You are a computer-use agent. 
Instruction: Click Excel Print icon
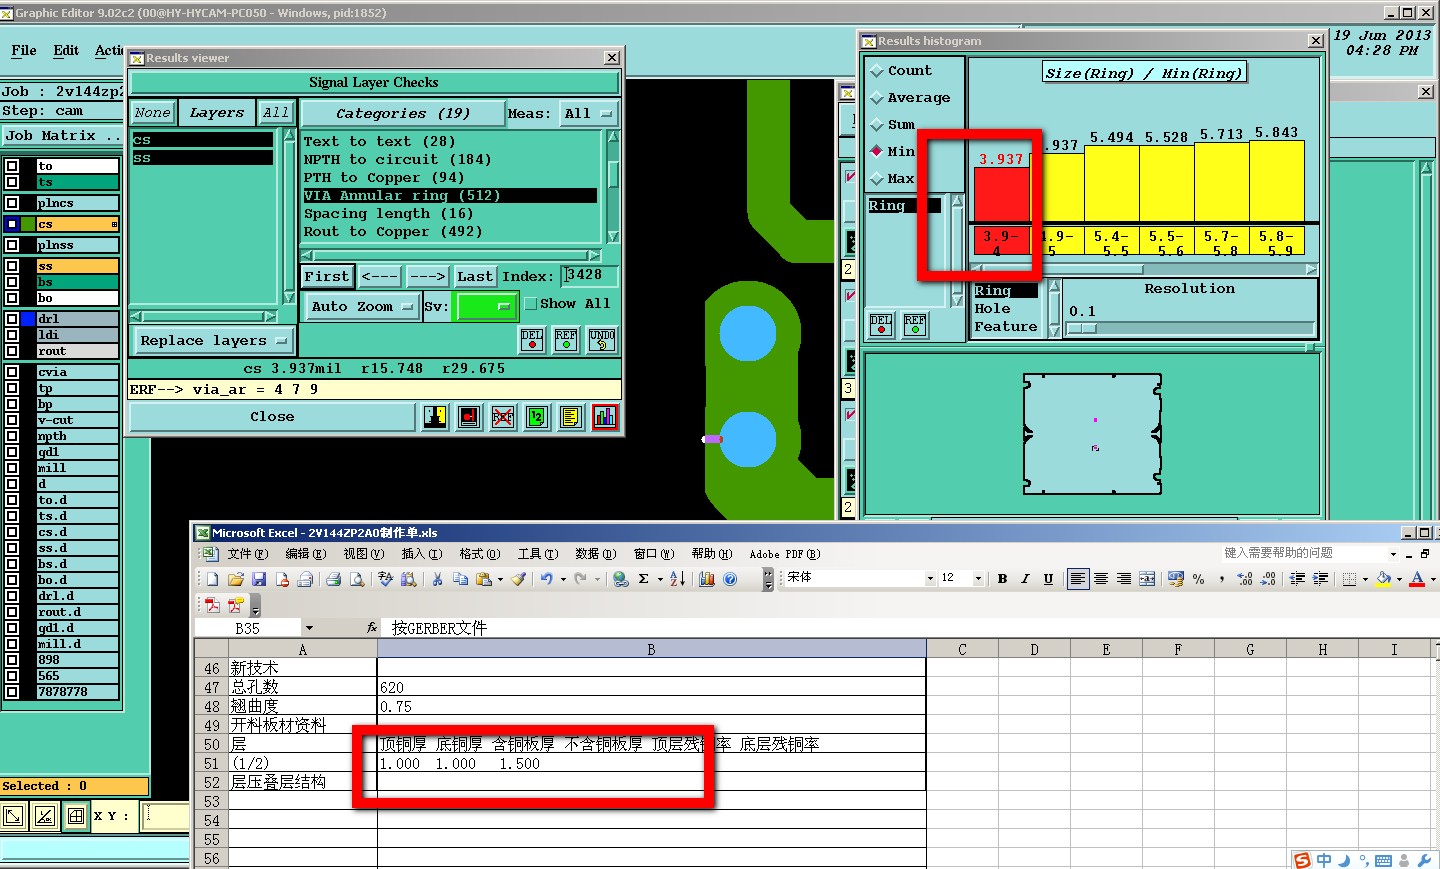point(333,579)
